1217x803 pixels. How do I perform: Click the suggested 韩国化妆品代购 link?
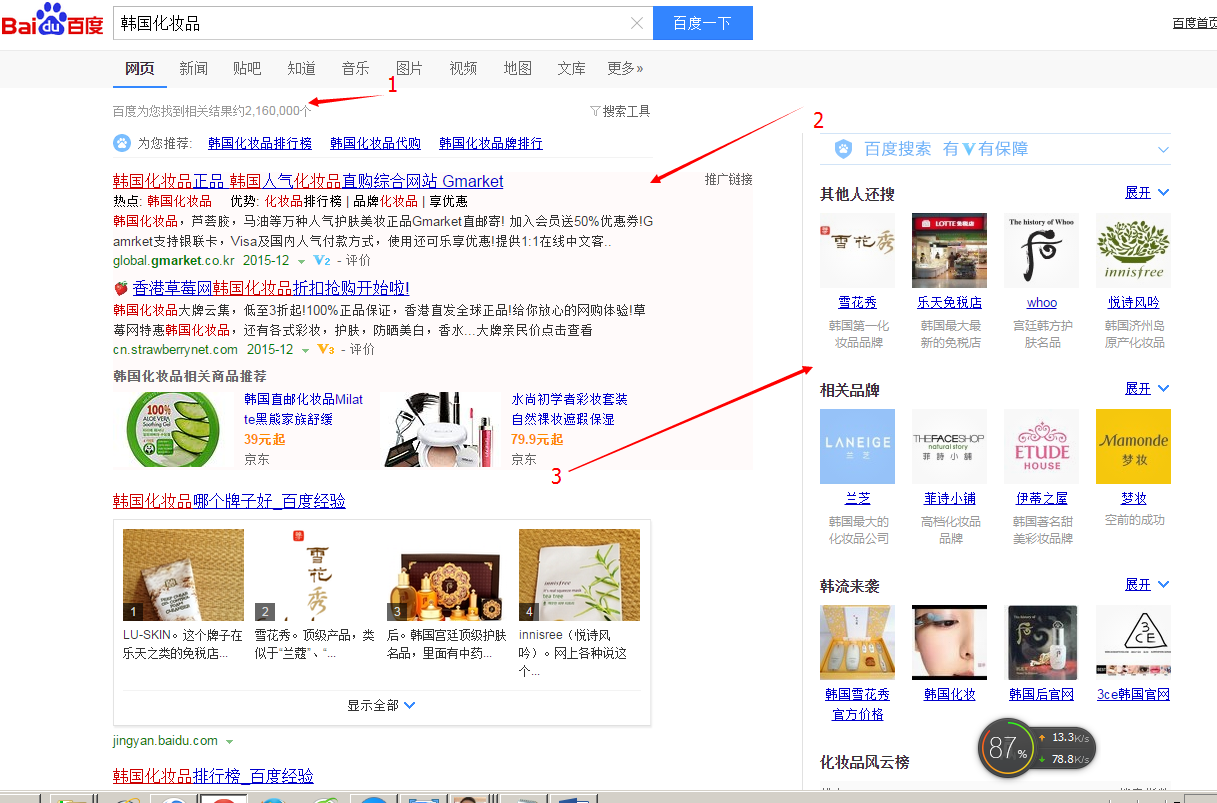[375, 143]
